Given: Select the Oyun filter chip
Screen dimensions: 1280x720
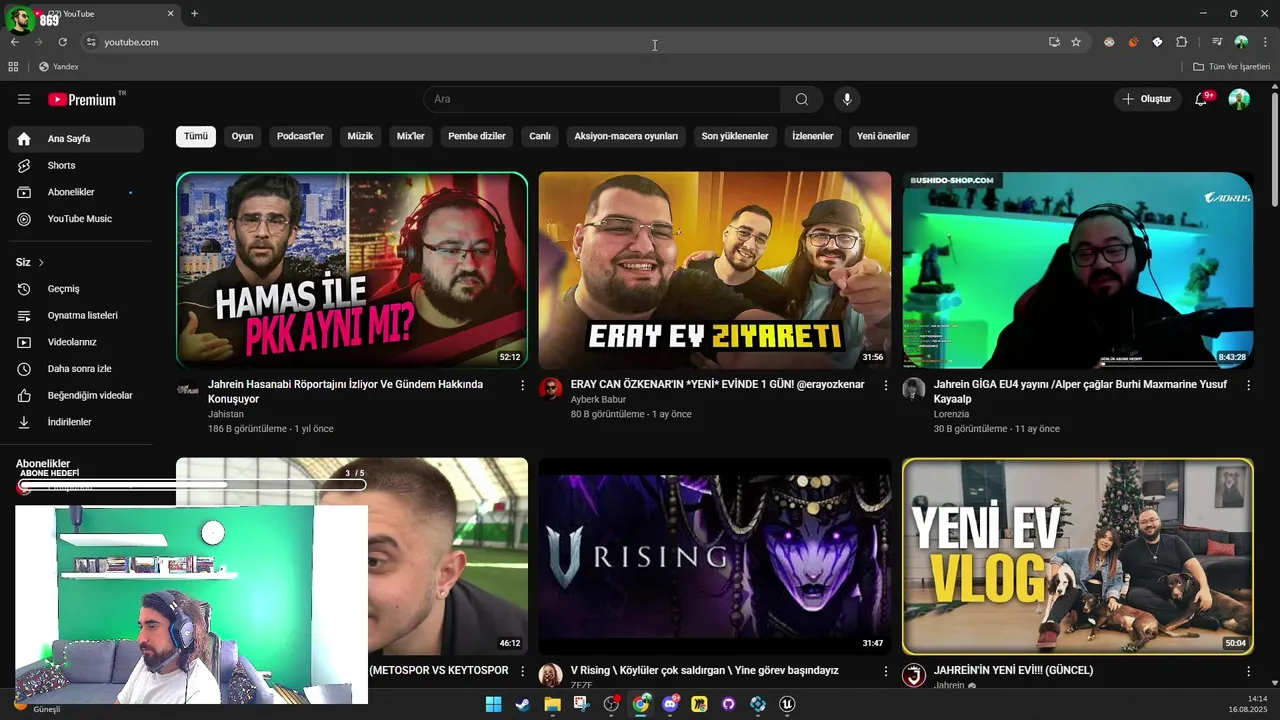Looking at the screenshot, I should click(x=243, y=136).
